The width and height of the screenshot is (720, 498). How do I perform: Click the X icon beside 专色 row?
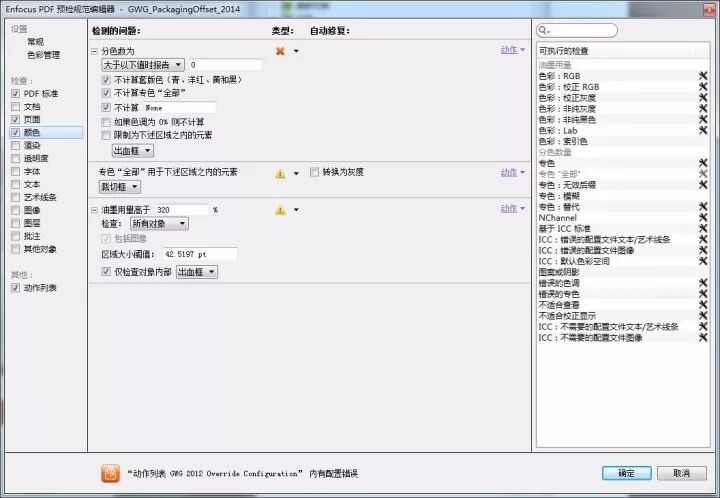[x=703, y=163]
